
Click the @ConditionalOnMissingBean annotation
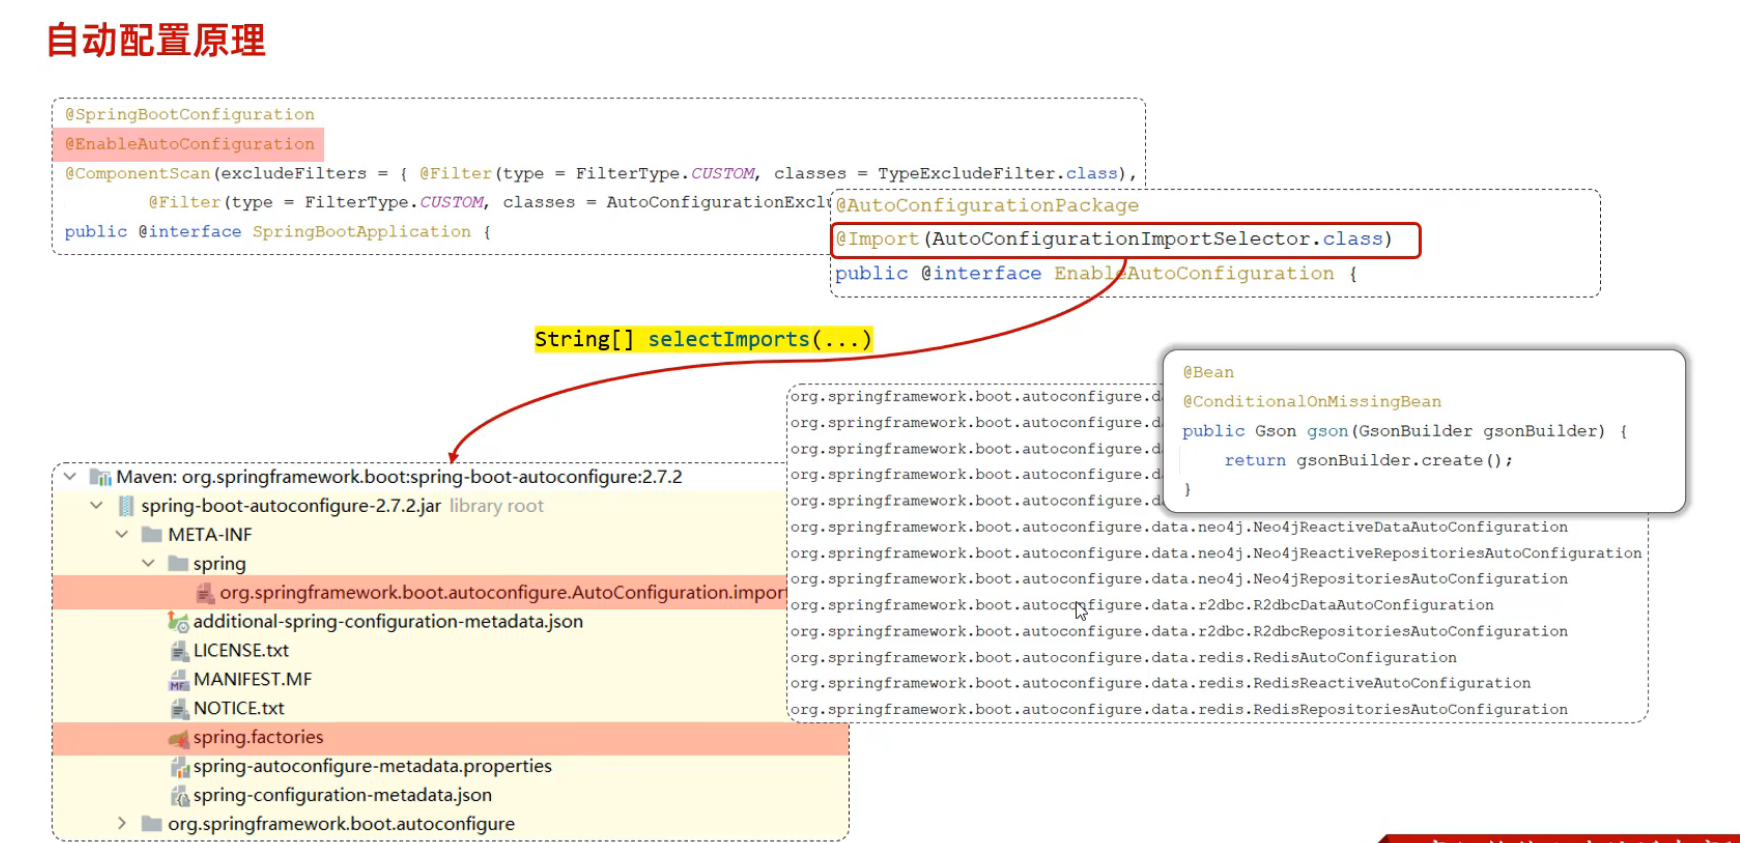(1312, 402)
